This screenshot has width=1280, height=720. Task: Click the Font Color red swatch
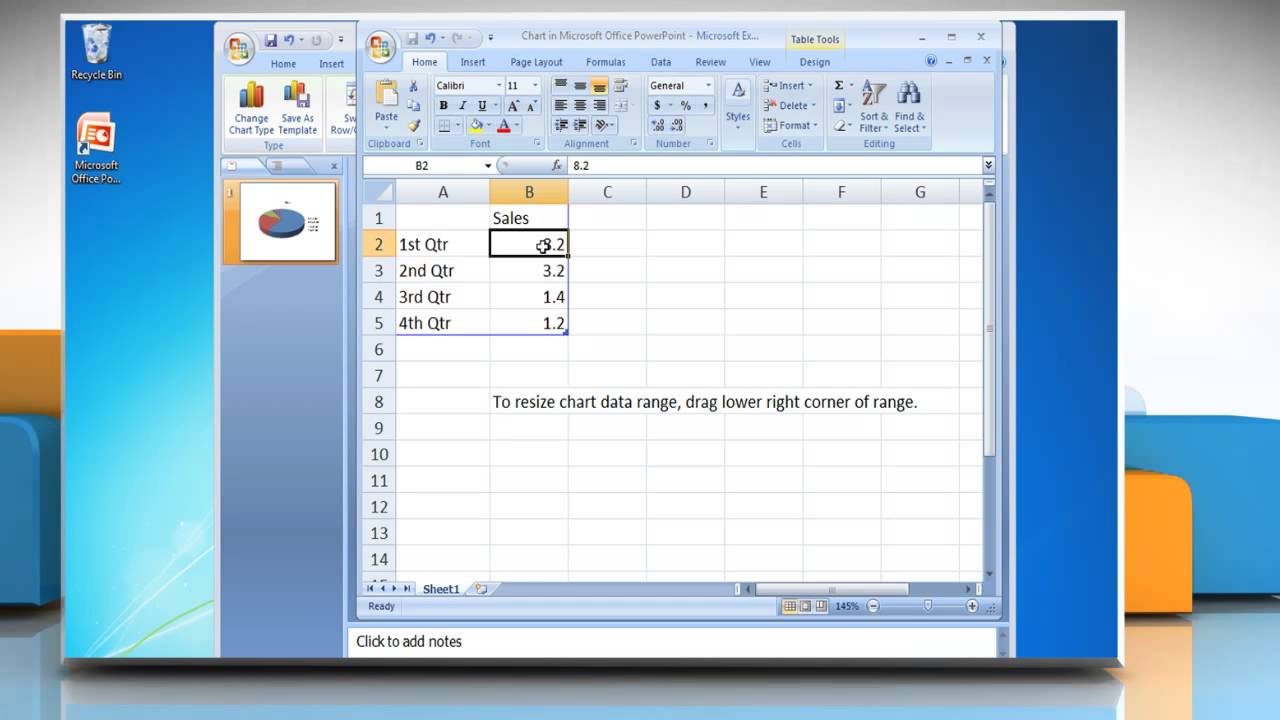tap(504, 126)
